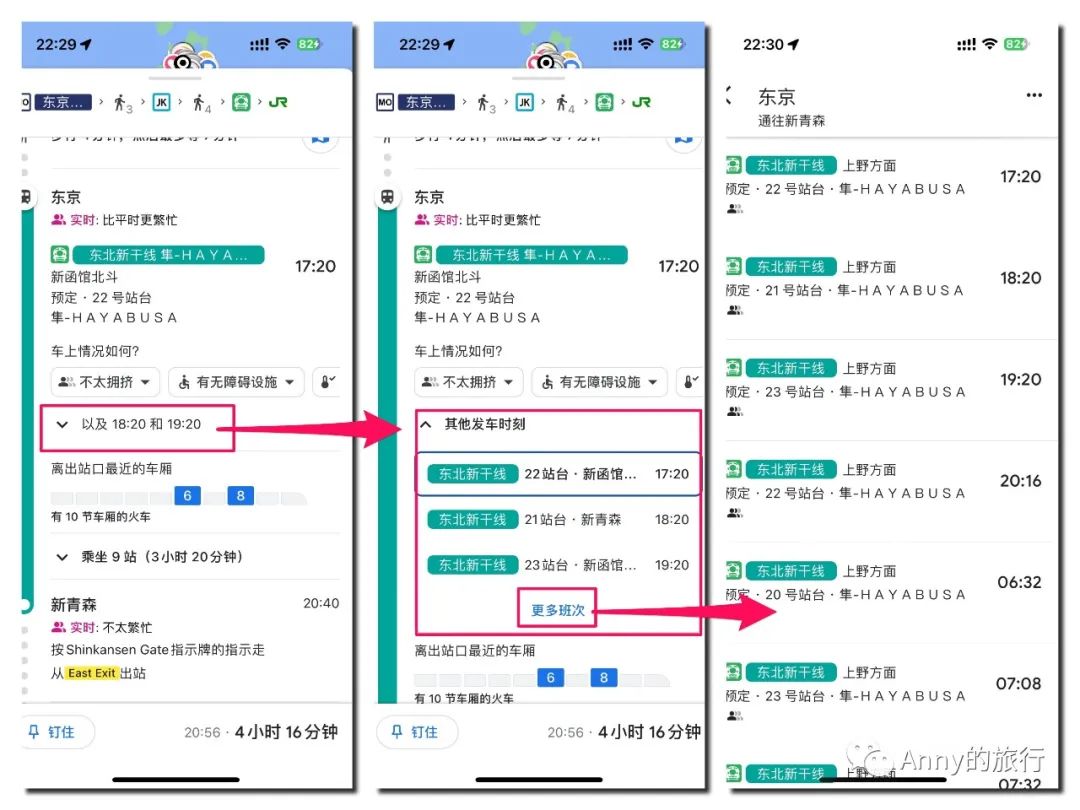Tap the JK line icon in middle phone
The image size is (1080, 810).
coord(524,103)
